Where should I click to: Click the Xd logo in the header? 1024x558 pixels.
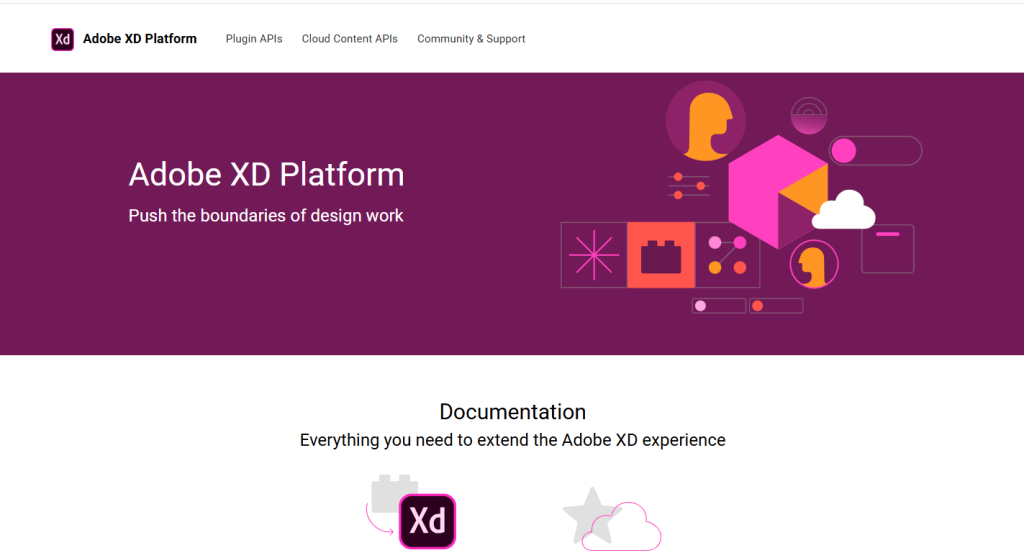pos(62,39)
